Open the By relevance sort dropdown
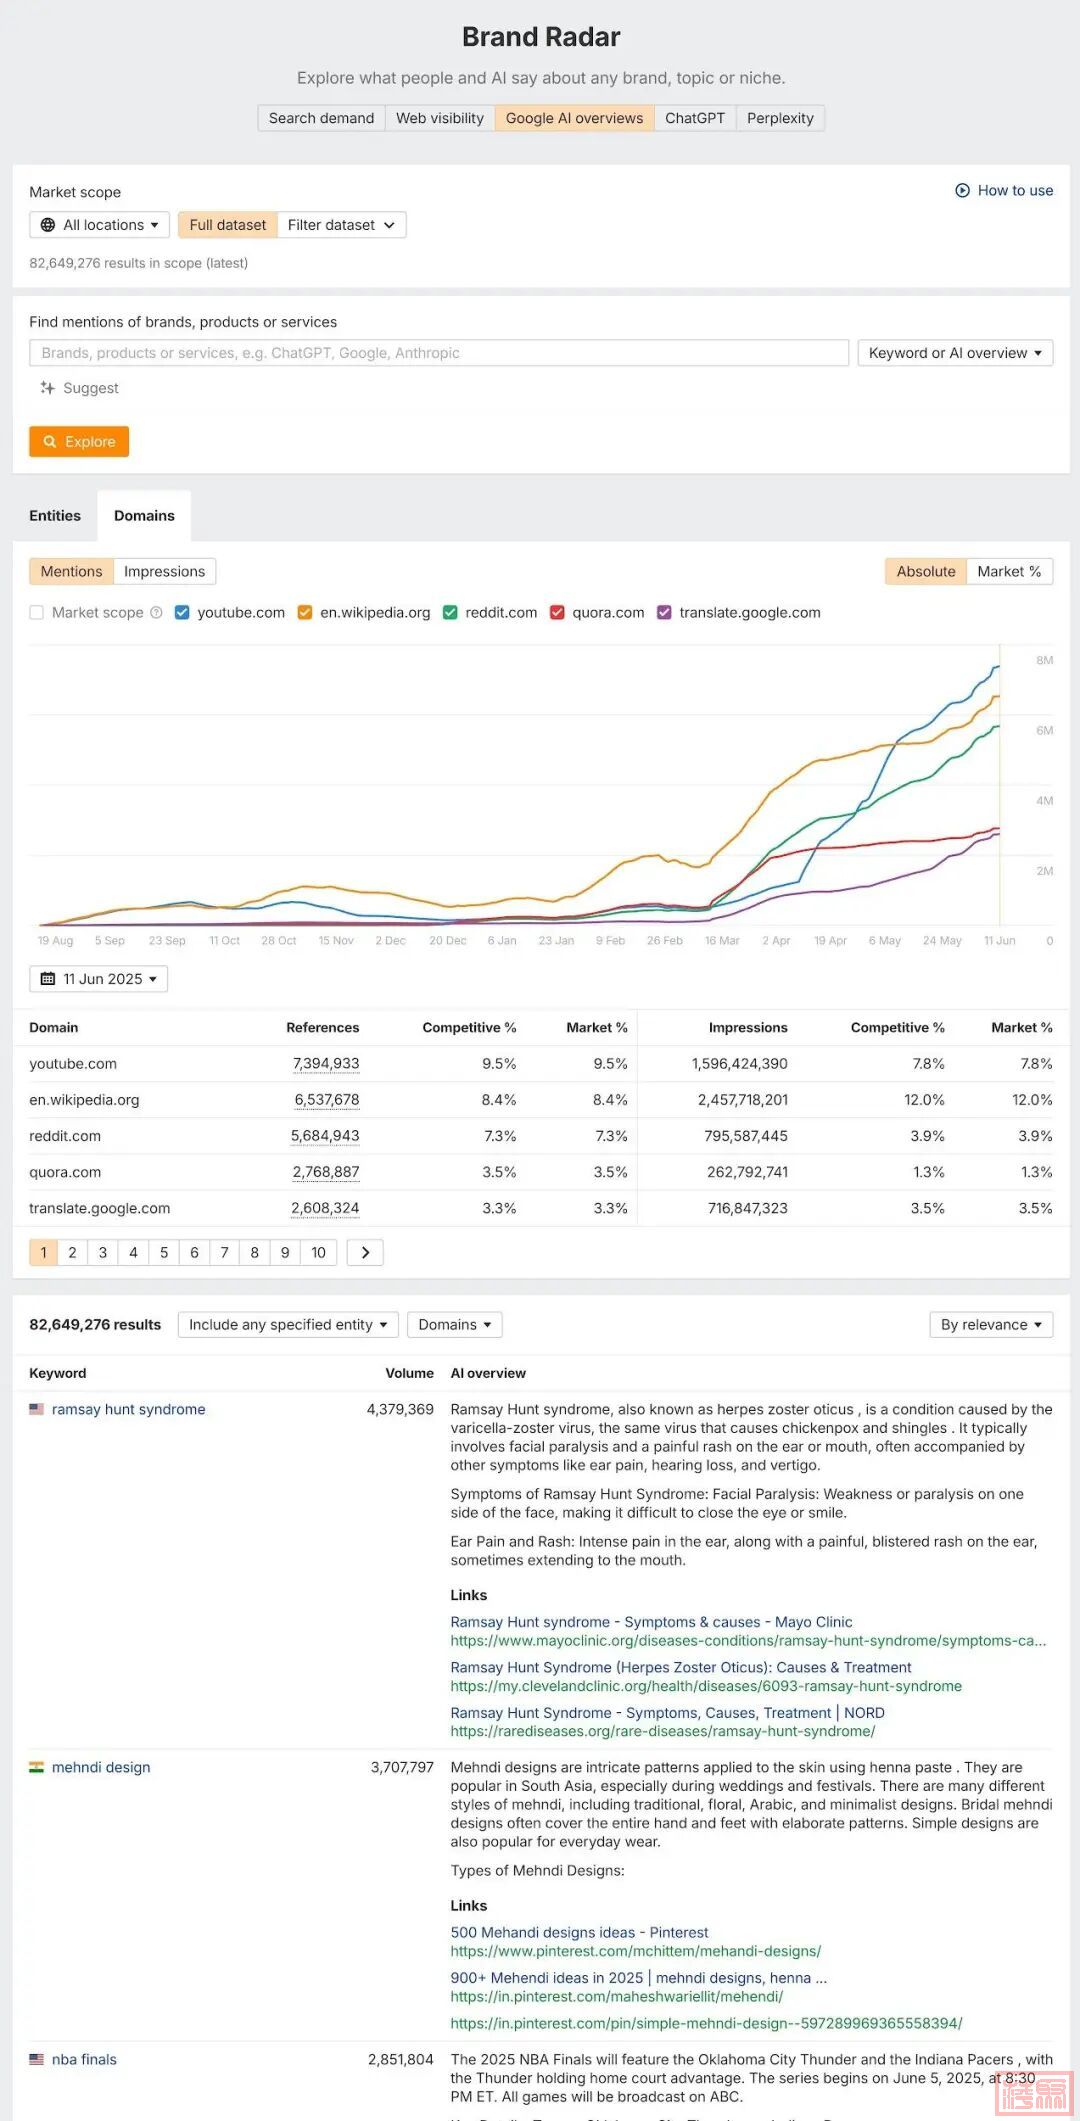Viewport: 1080px width, 2121px height. pyautogui.click(x=990, y=1324)
